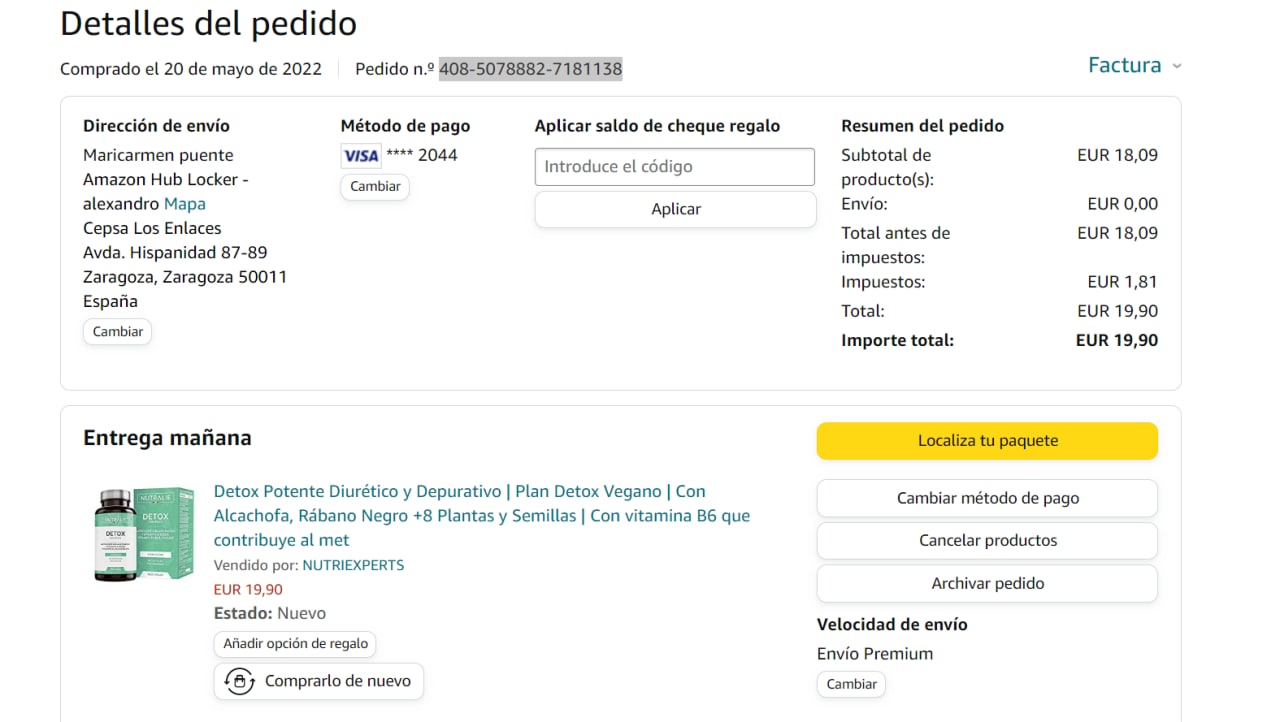Visit the NUTRIEXPERTS seller page
The width and height of the screenshot is (1280, 722).
point(353,565)
